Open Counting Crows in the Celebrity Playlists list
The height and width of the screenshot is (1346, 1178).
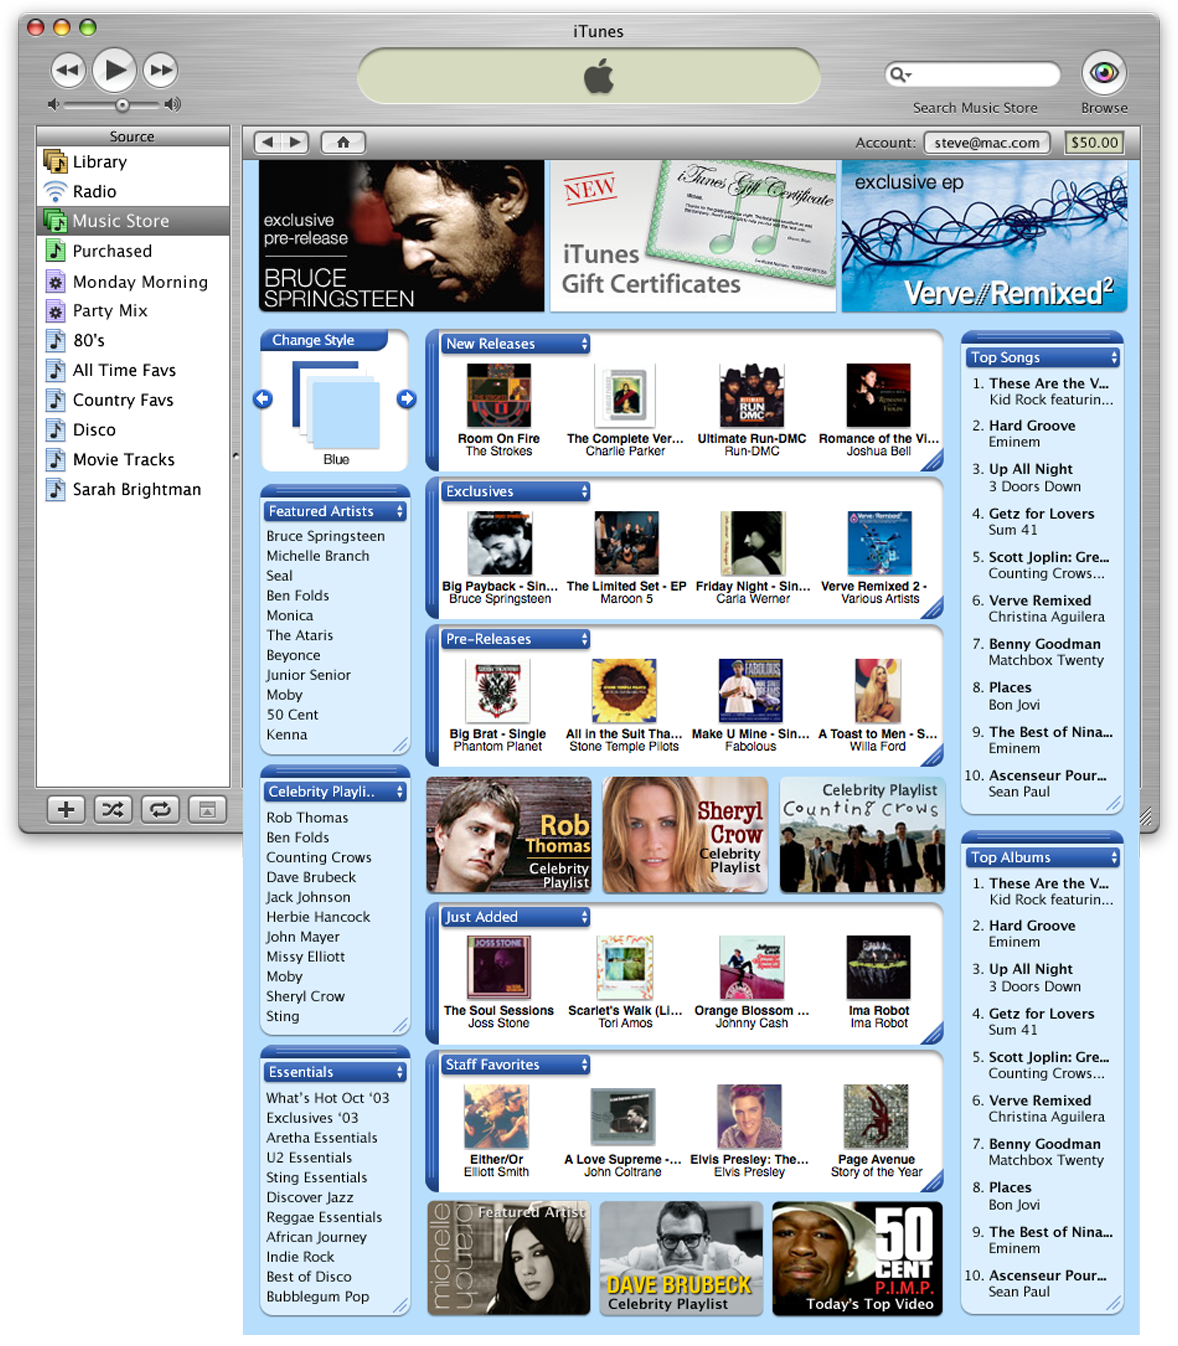[x=319, y=857]
